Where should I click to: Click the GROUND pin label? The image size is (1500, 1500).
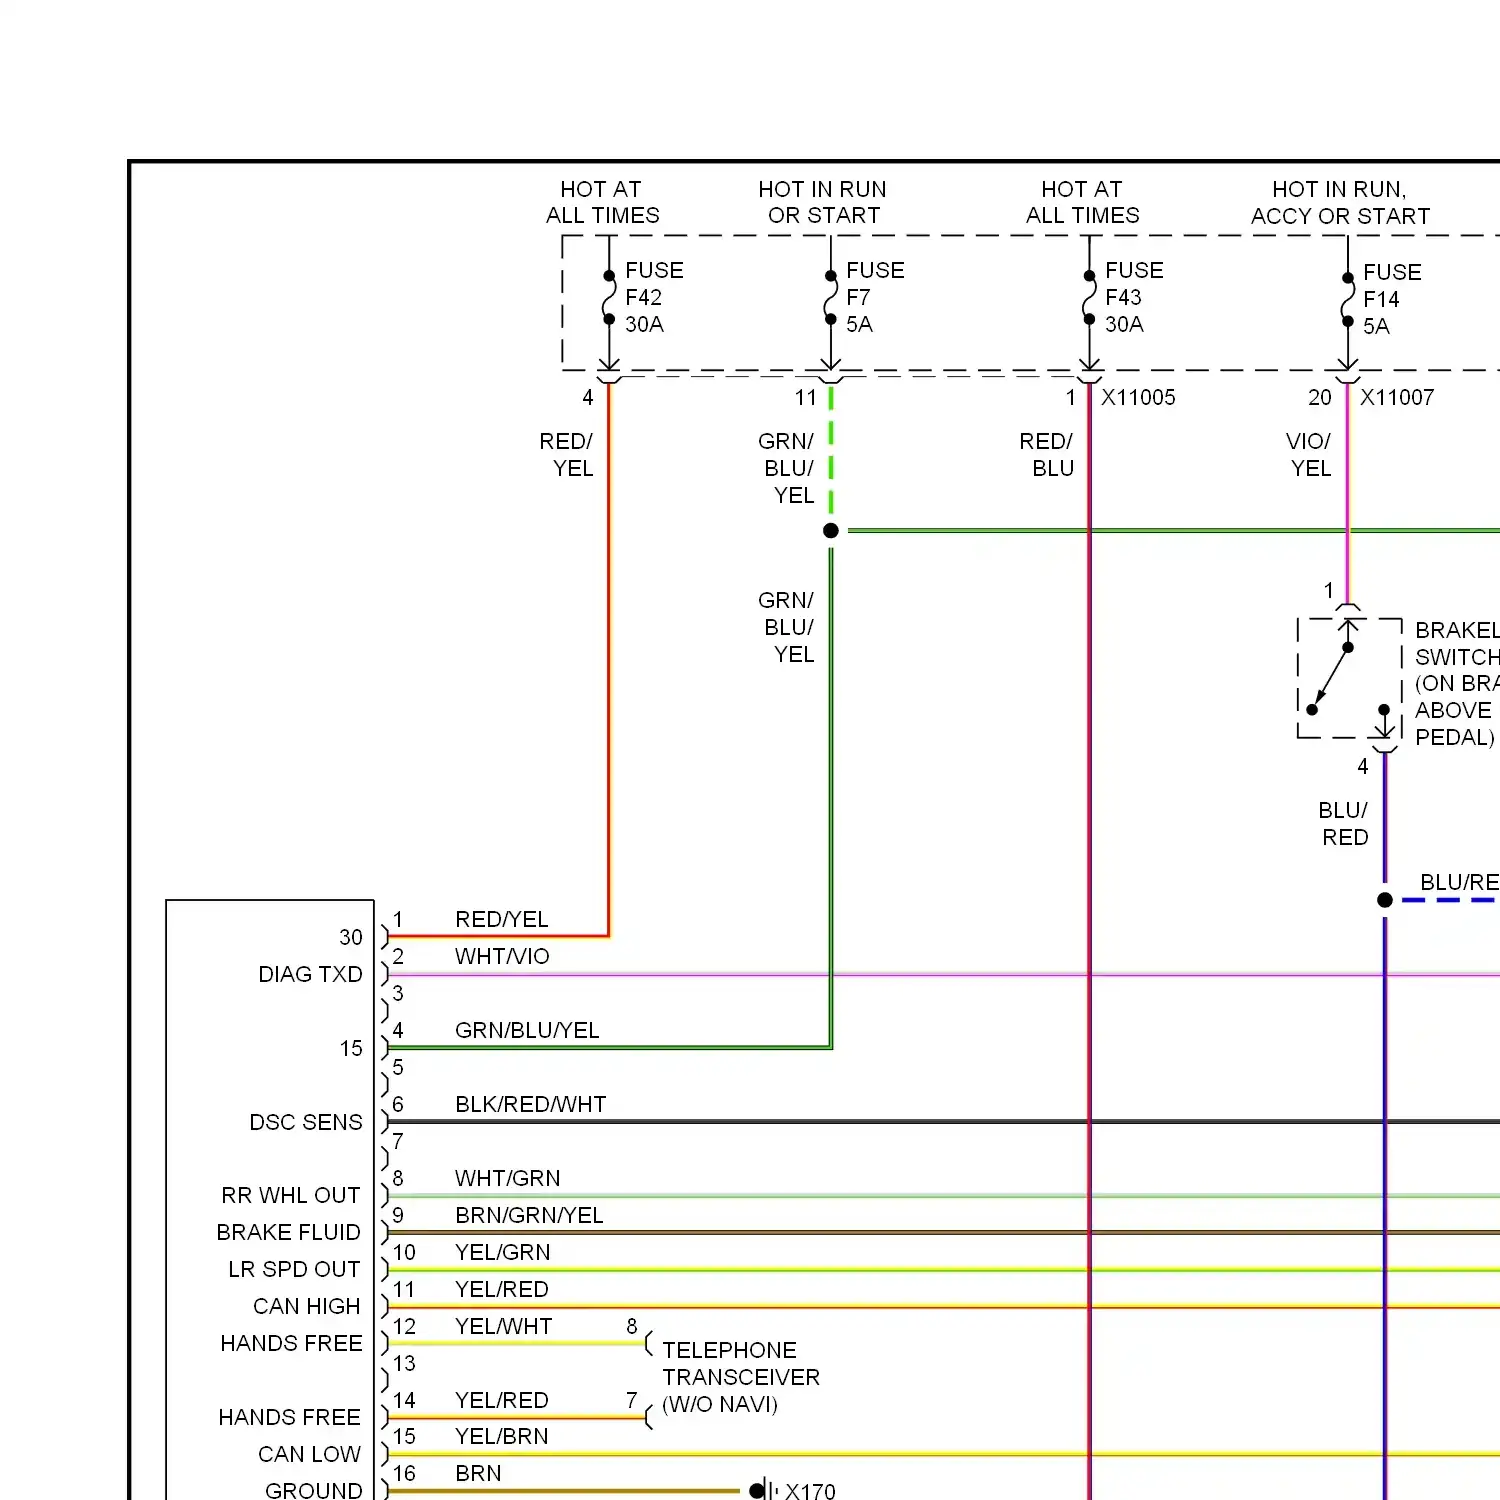pyautogui.click(x=313, y=1490)
